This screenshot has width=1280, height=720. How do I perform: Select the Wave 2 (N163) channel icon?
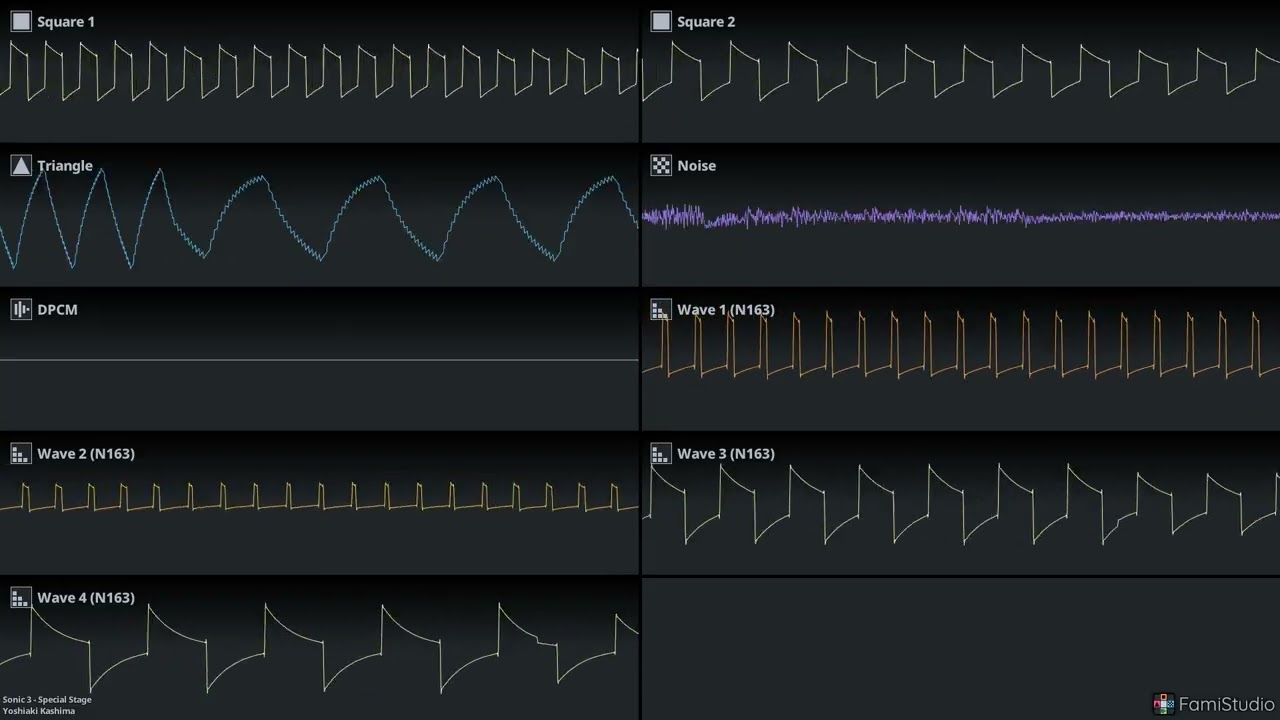(21, 454)
